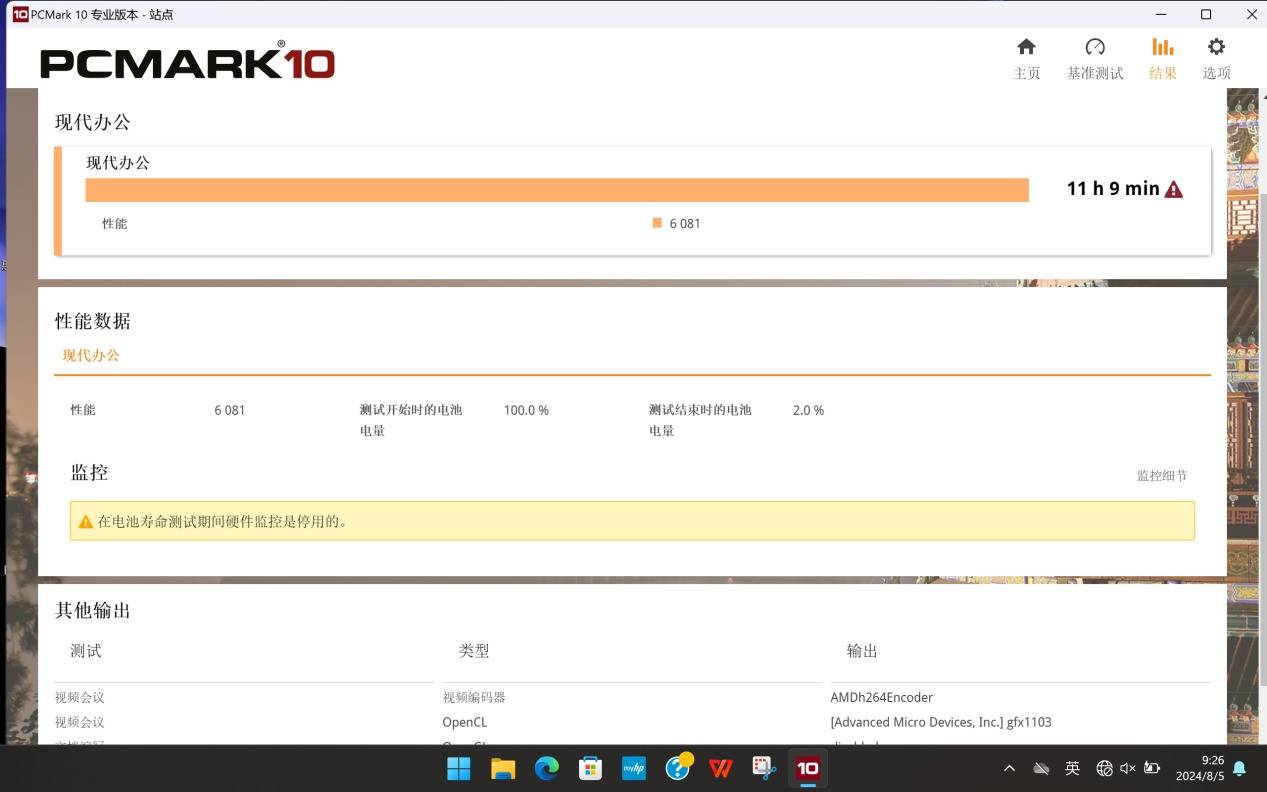Go to the 主页 home tab
This screenshot has width=1267, height=792.
(x=1027, y=59)
